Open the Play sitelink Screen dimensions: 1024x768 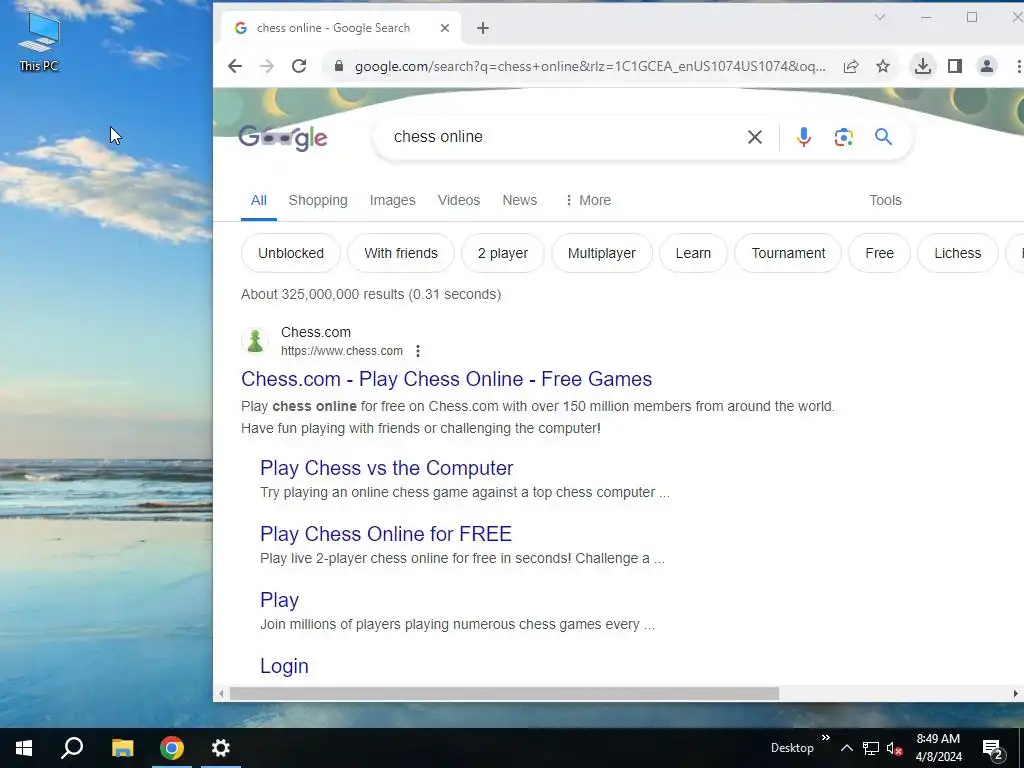click(x=280, y=600)
